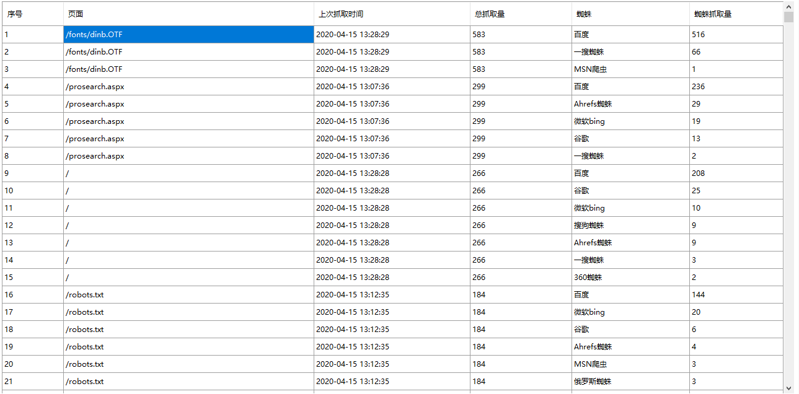Select /prosearch.aspx page cell in row 8

coord(189,156)
